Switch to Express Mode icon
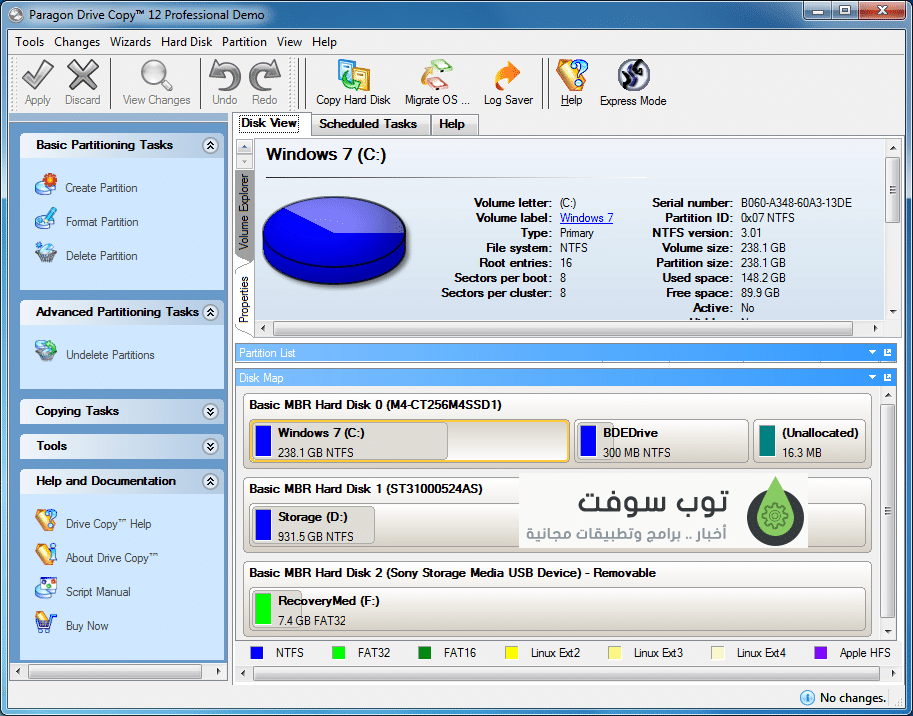The height and width of the screenshot is (716, 913). pos(633,76)
